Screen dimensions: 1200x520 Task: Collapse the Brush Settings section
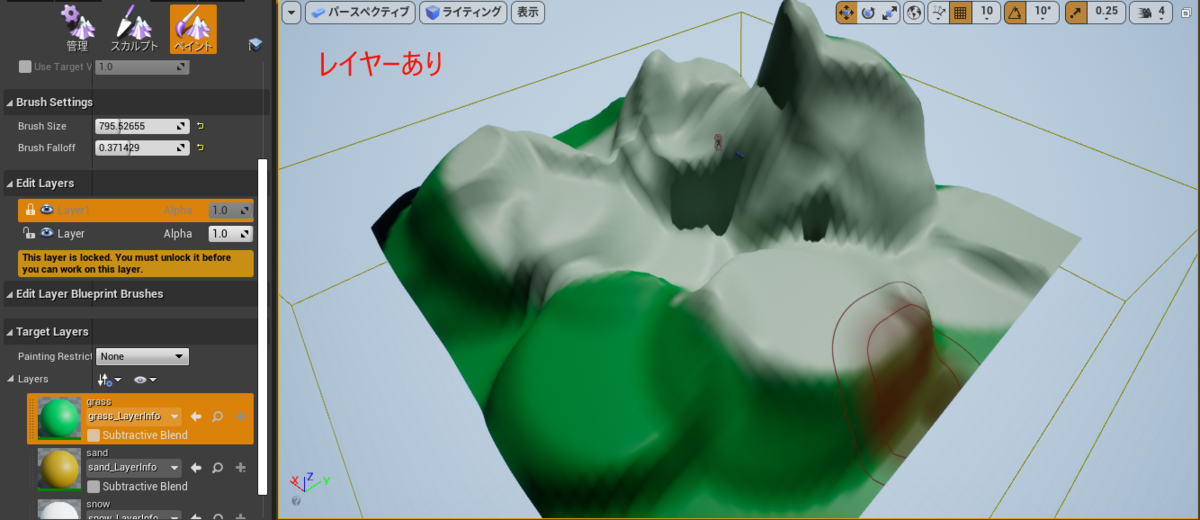click(10, 102)
